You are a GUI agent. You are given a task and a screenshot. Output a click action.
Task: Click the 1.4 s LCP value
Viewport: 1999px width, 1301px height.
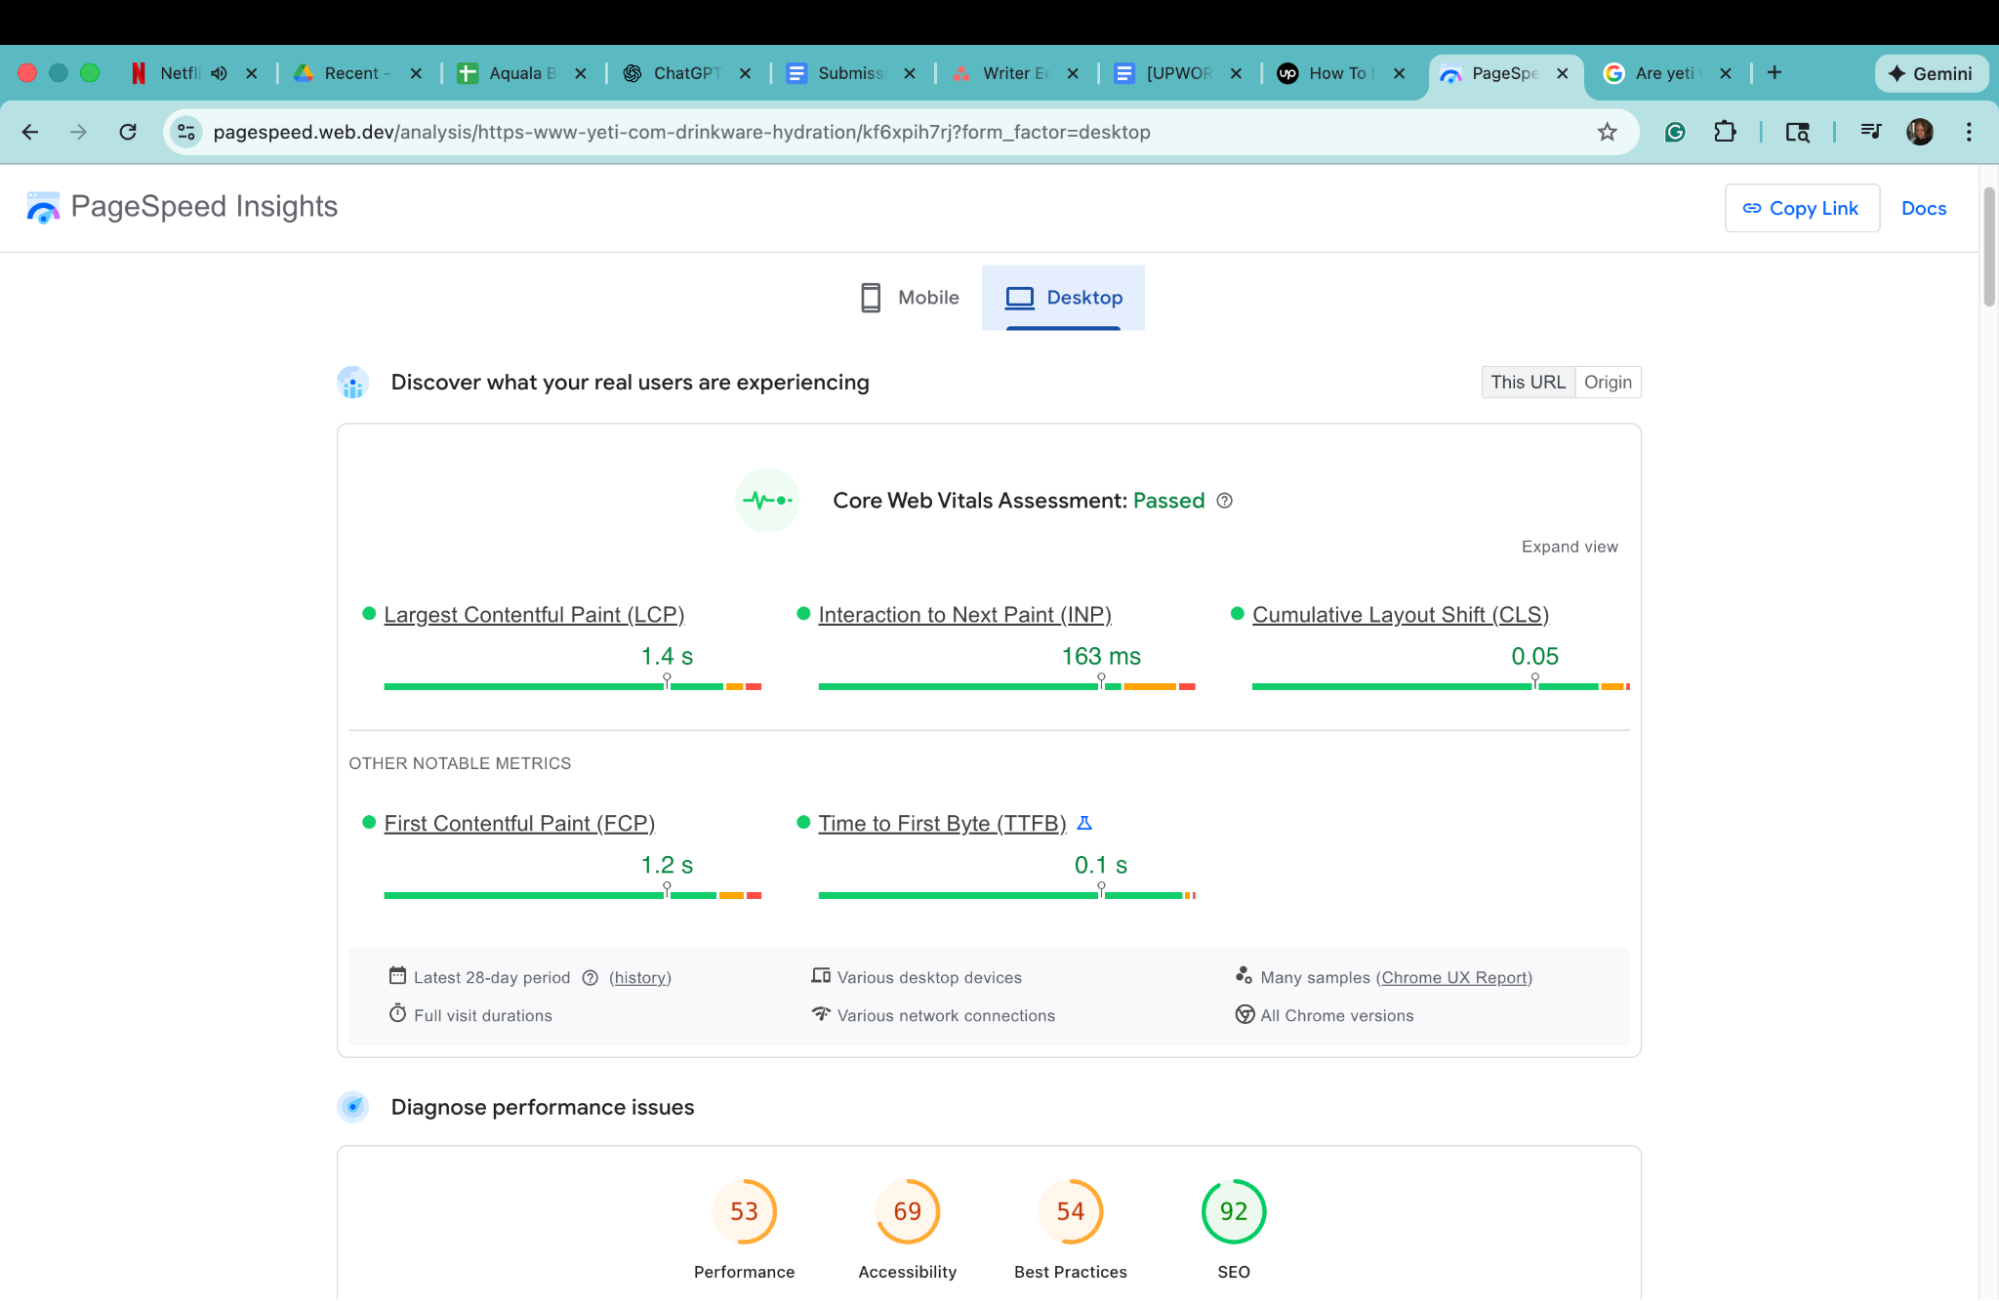coord(666,656)
